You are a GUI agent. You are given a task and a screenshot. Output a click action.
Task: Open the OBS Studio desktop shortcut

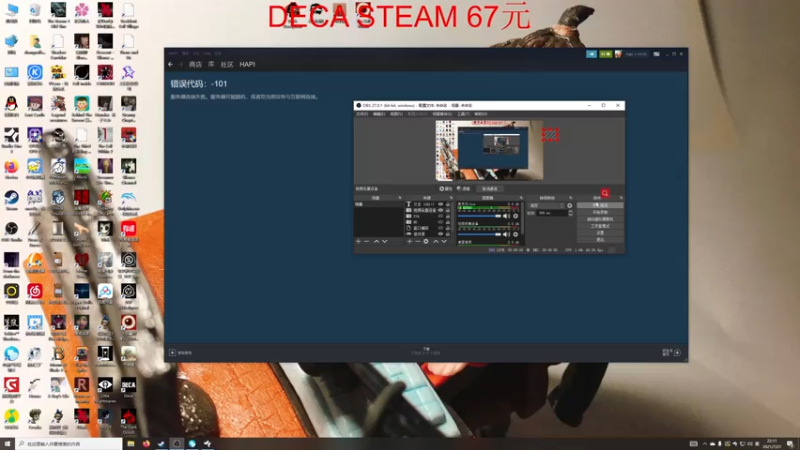pyautogui.click(x=11, y=232)
